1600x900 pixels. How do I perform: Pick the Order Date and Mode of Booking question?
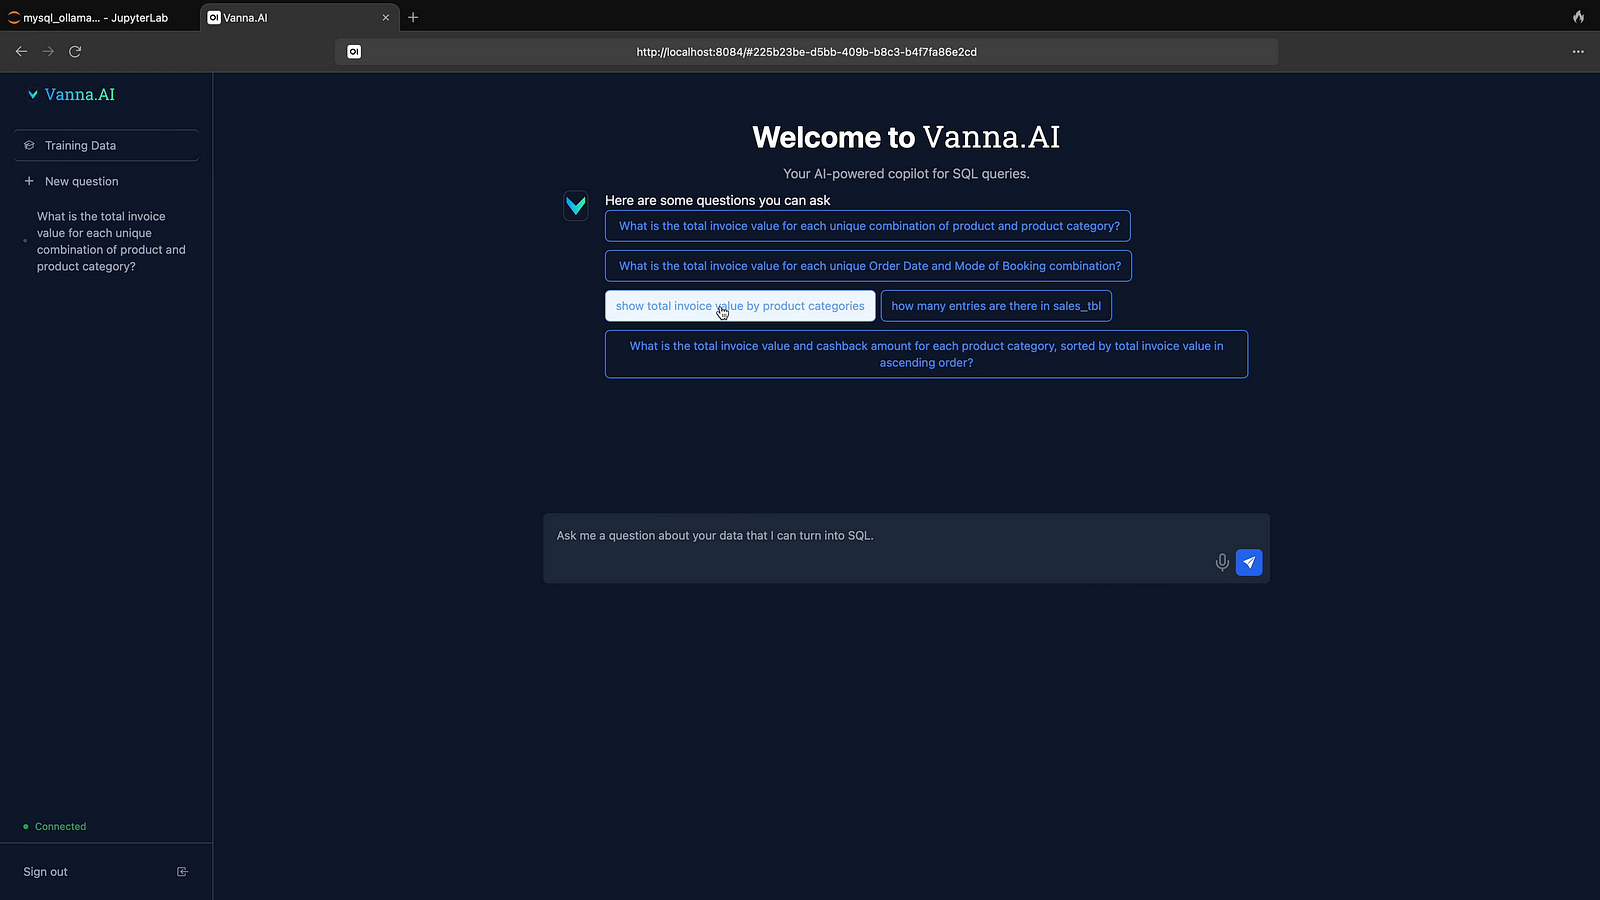point(868,266)
